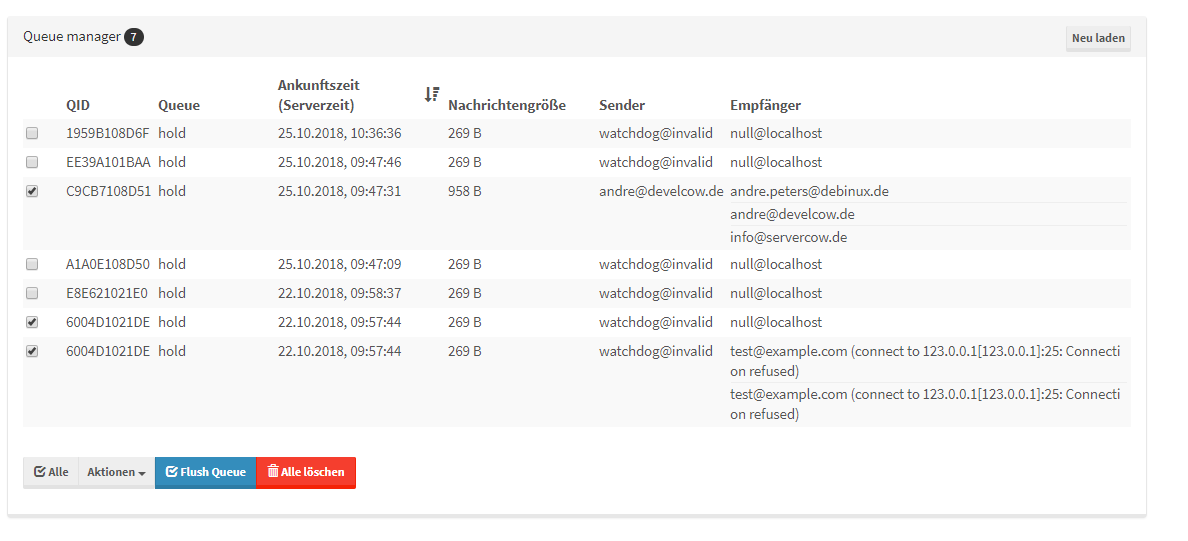Image resolution: width=1188 pixels, height=541 pixels.
Task: Click the queue count badge showing 7
Action: (134, 36)
